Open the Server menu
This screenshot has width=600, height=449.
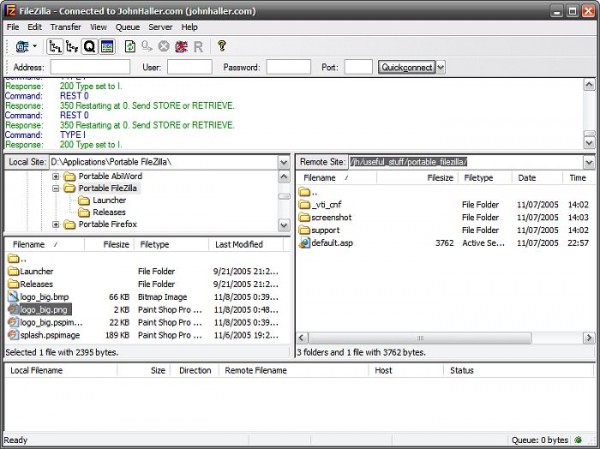(x=160, y=25)
